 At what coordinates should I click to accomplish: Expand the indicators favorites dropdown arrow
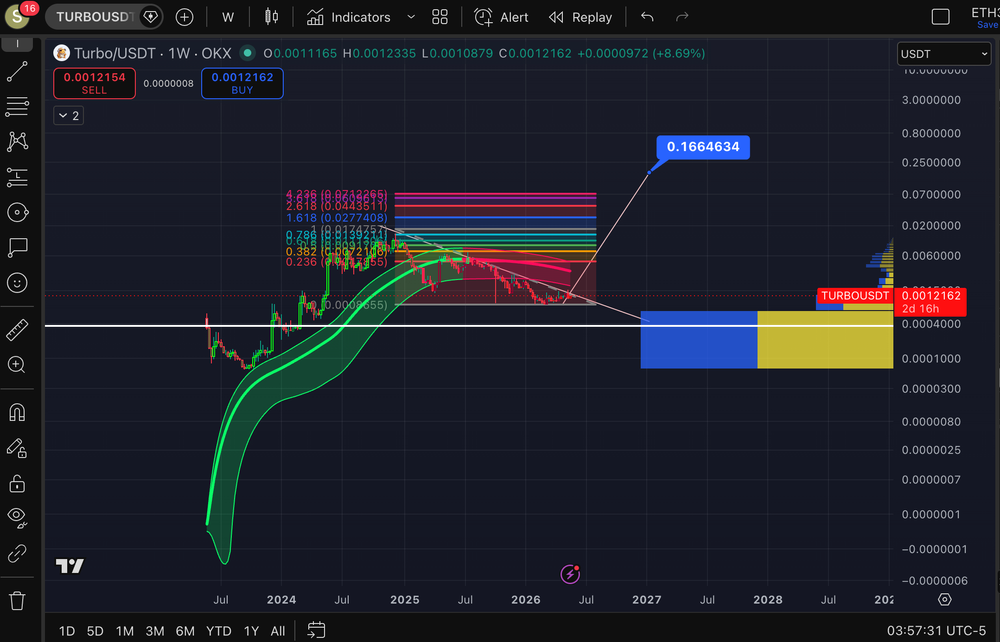click(x=411, y=17)
